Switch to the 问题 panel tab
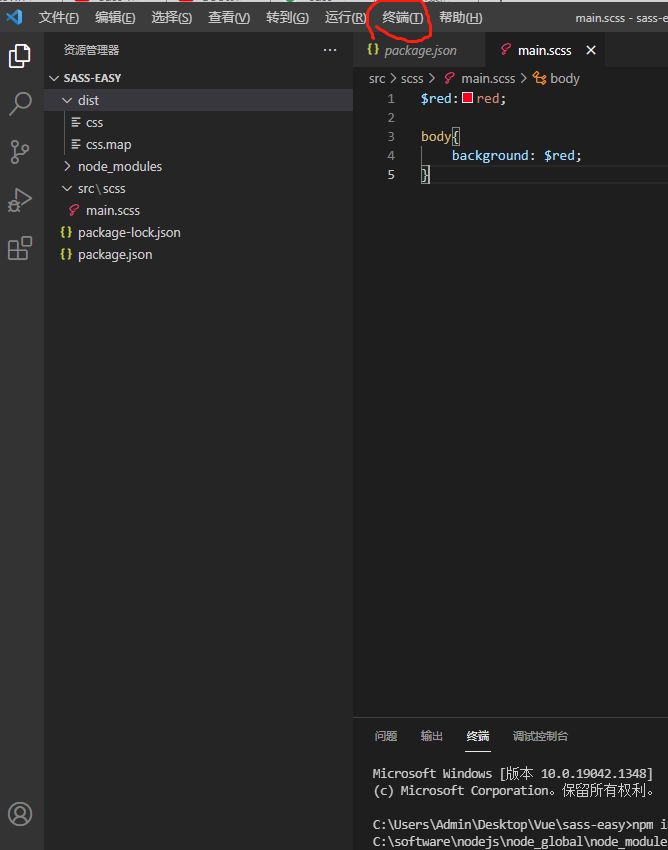The image size is (668, 850). (x=386, y=736)
